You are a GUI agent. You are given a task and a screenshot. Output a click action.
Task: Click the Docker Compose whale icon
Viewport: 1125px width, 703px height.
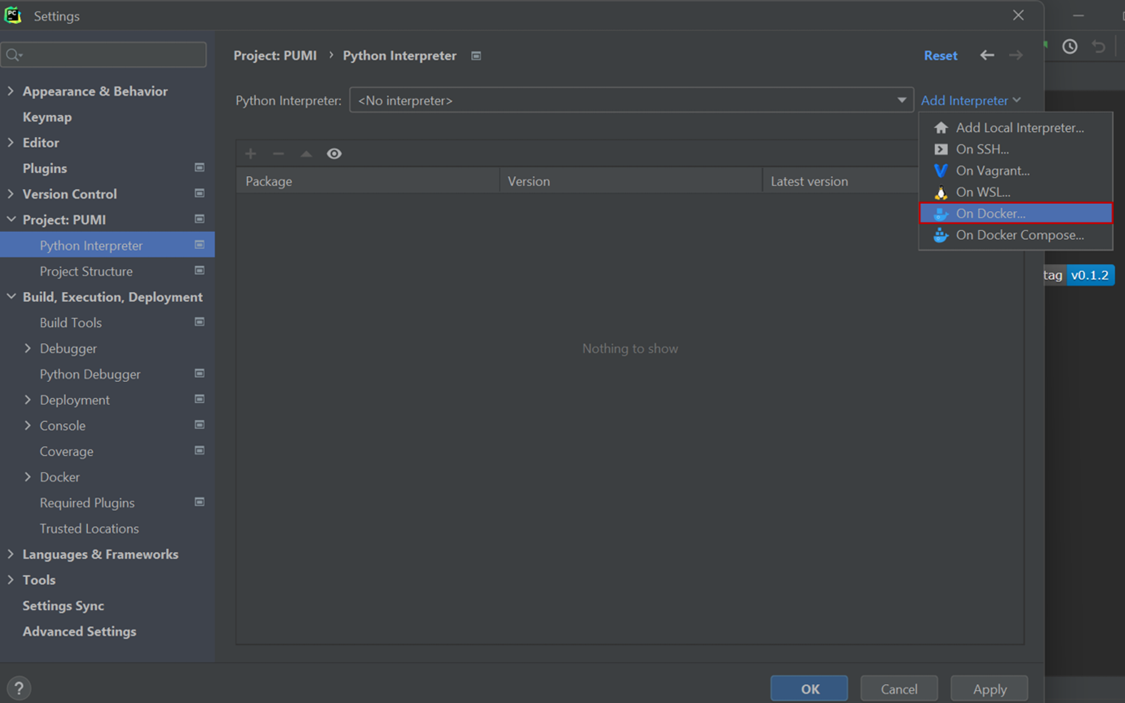click(x=941, y=235)
